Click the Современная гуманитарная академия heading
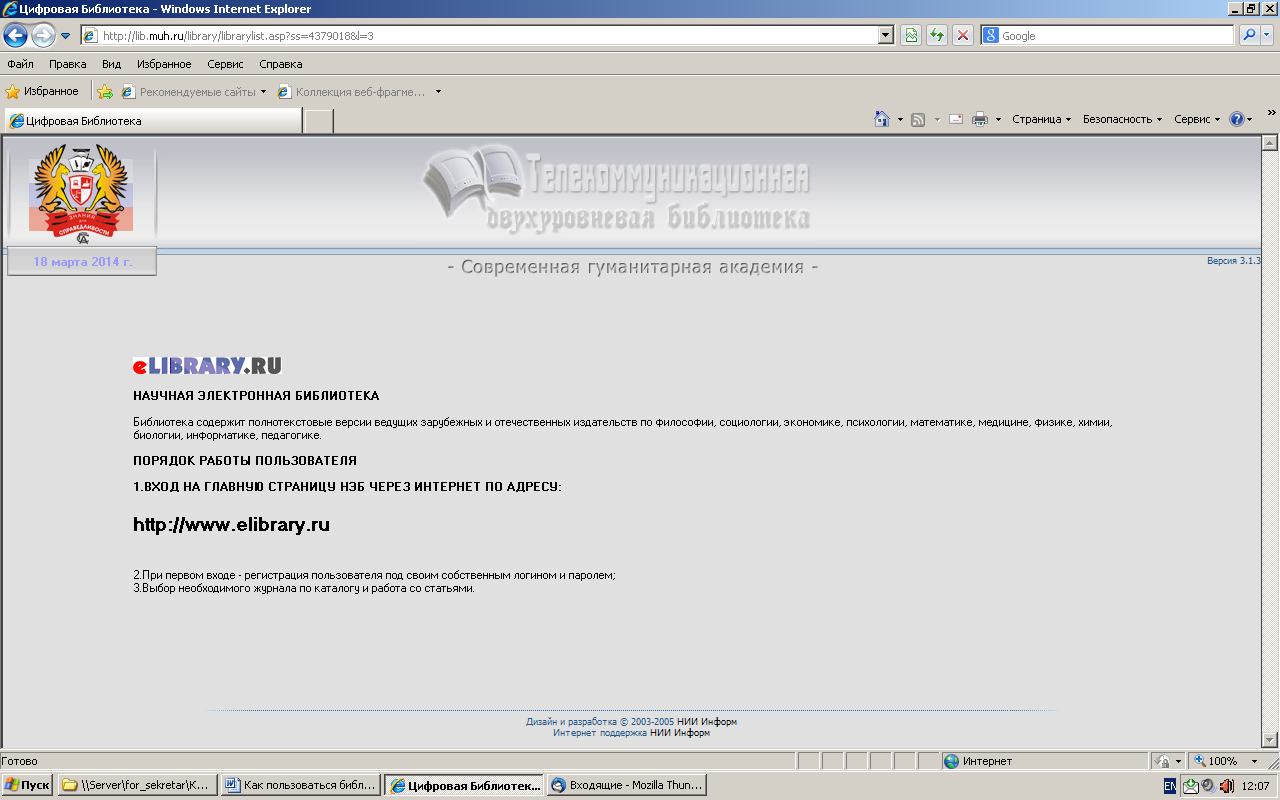 pos(632,267)
